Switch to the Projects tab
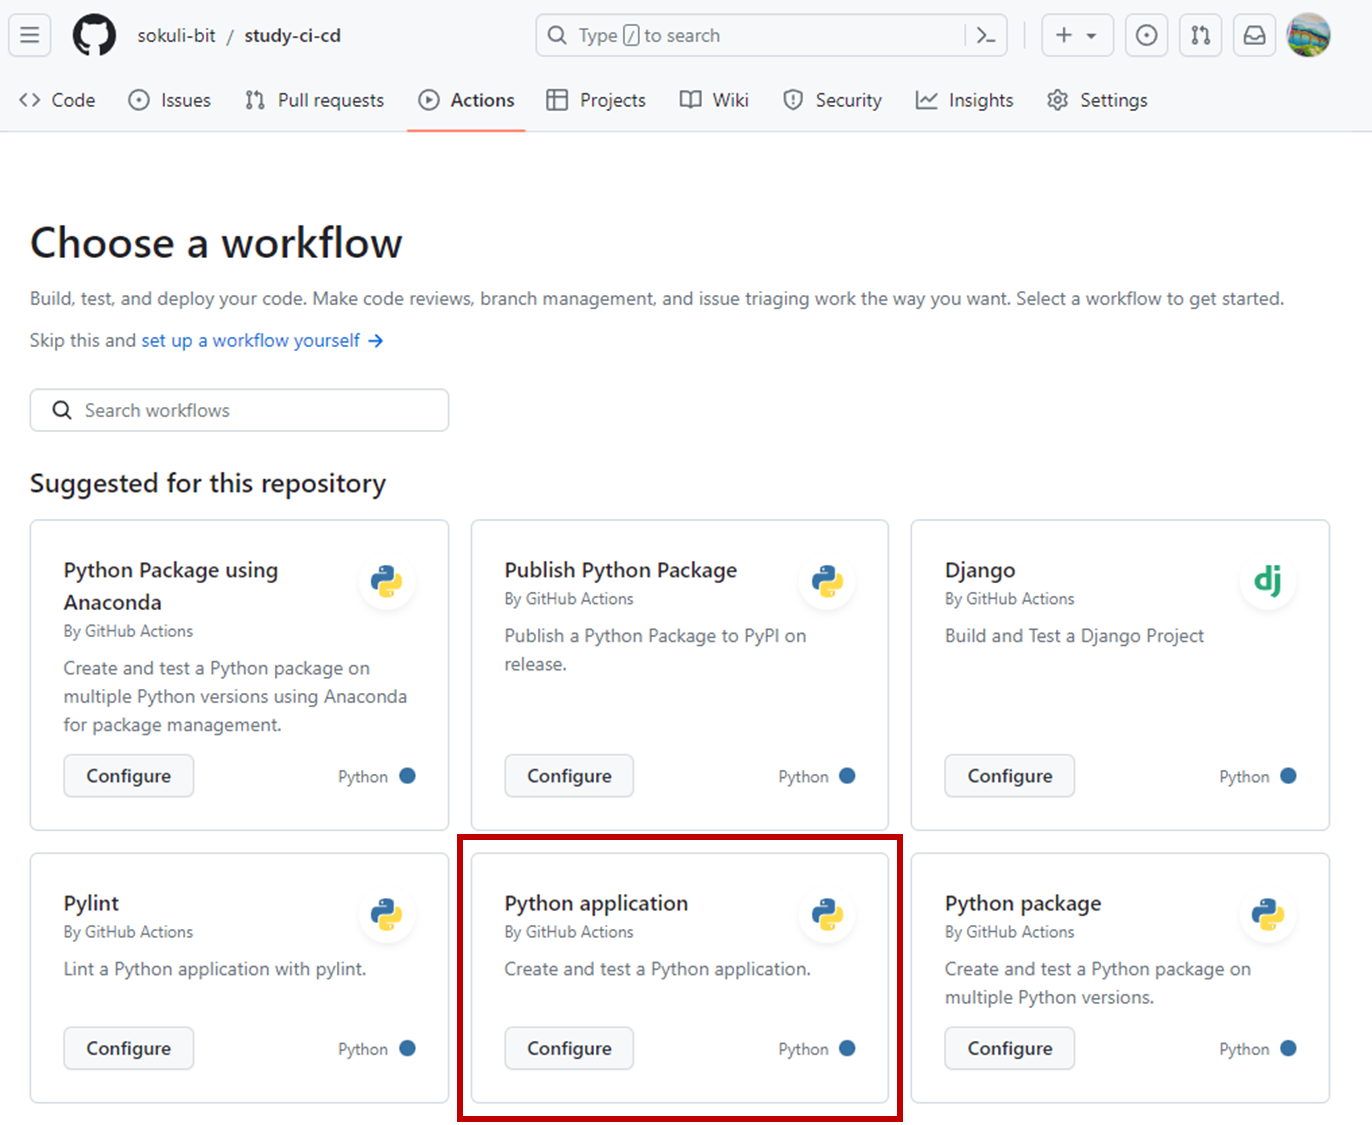Image resolution: width=1372 pixels, height=1125 pixels. coord(596,100)
